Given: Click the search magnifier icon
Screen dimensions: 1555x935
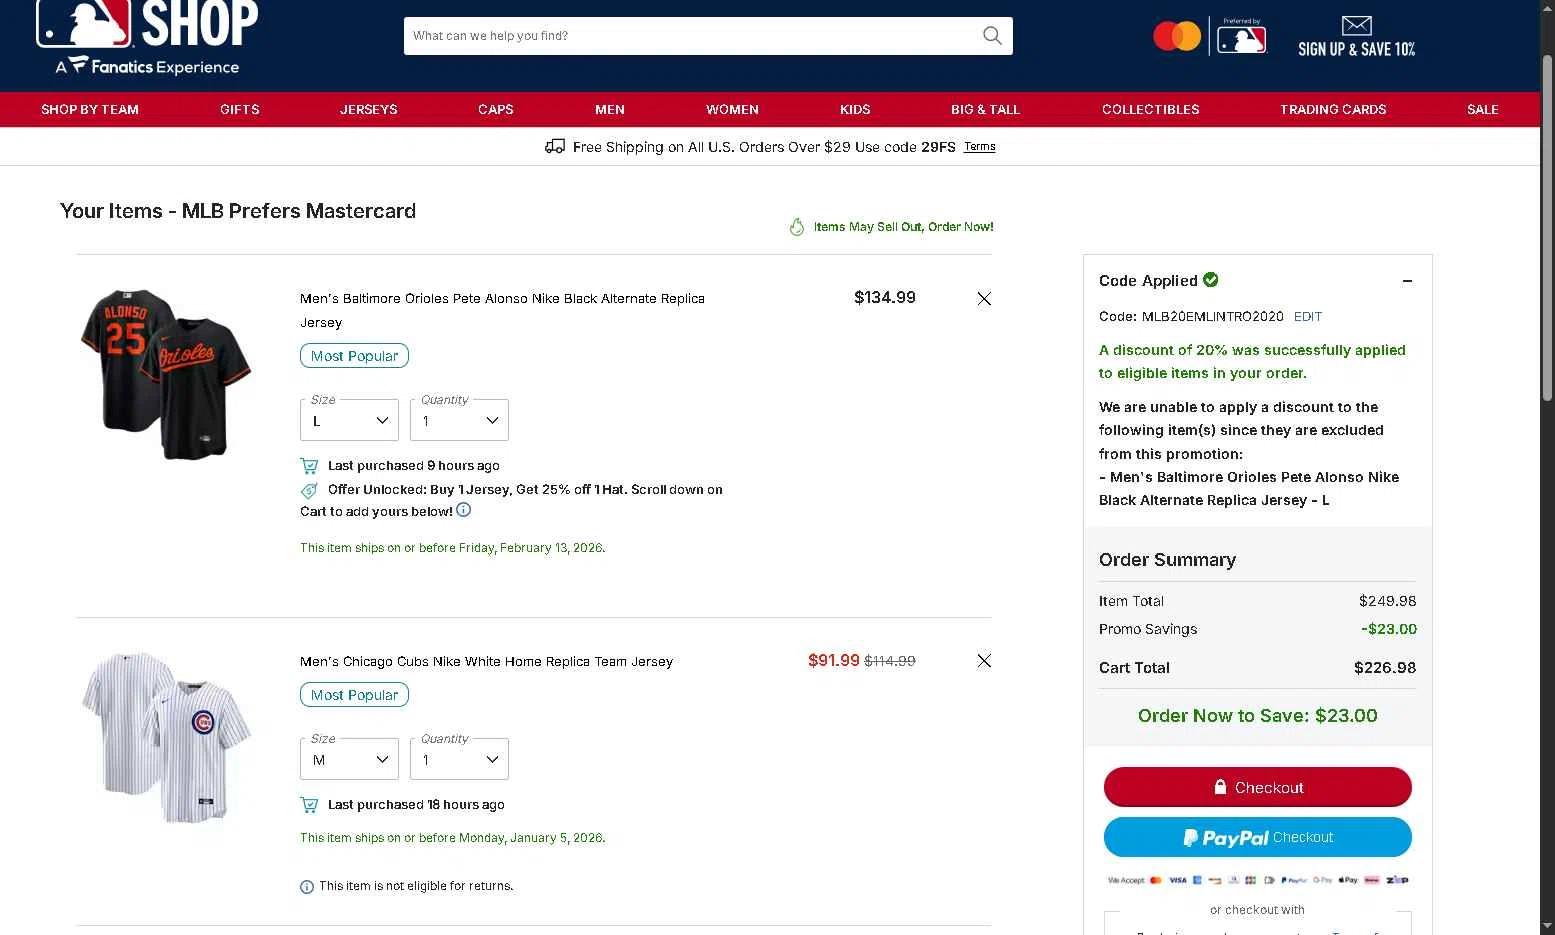Looking at the screenshot, I should point(992,36).
